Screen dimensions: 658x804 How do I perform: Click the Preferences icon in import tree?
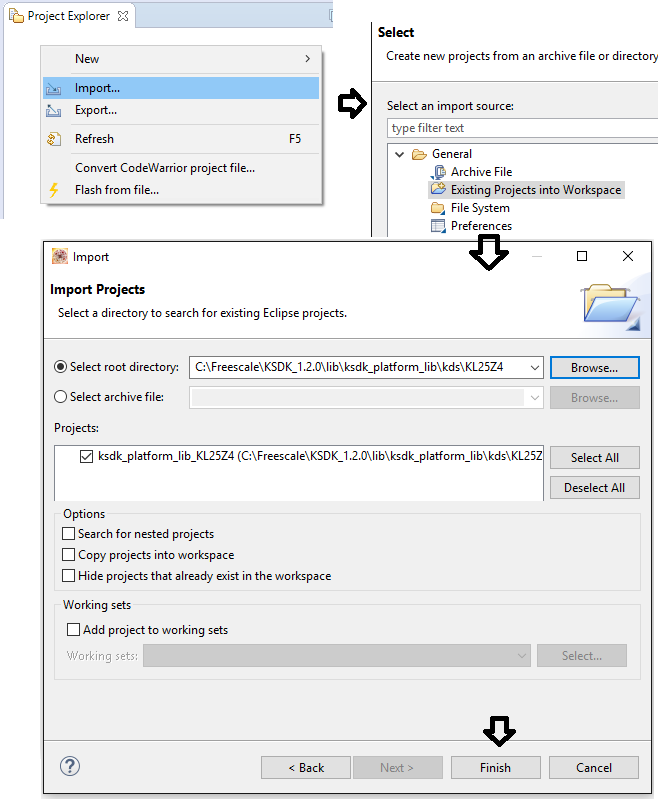(438, 226)
